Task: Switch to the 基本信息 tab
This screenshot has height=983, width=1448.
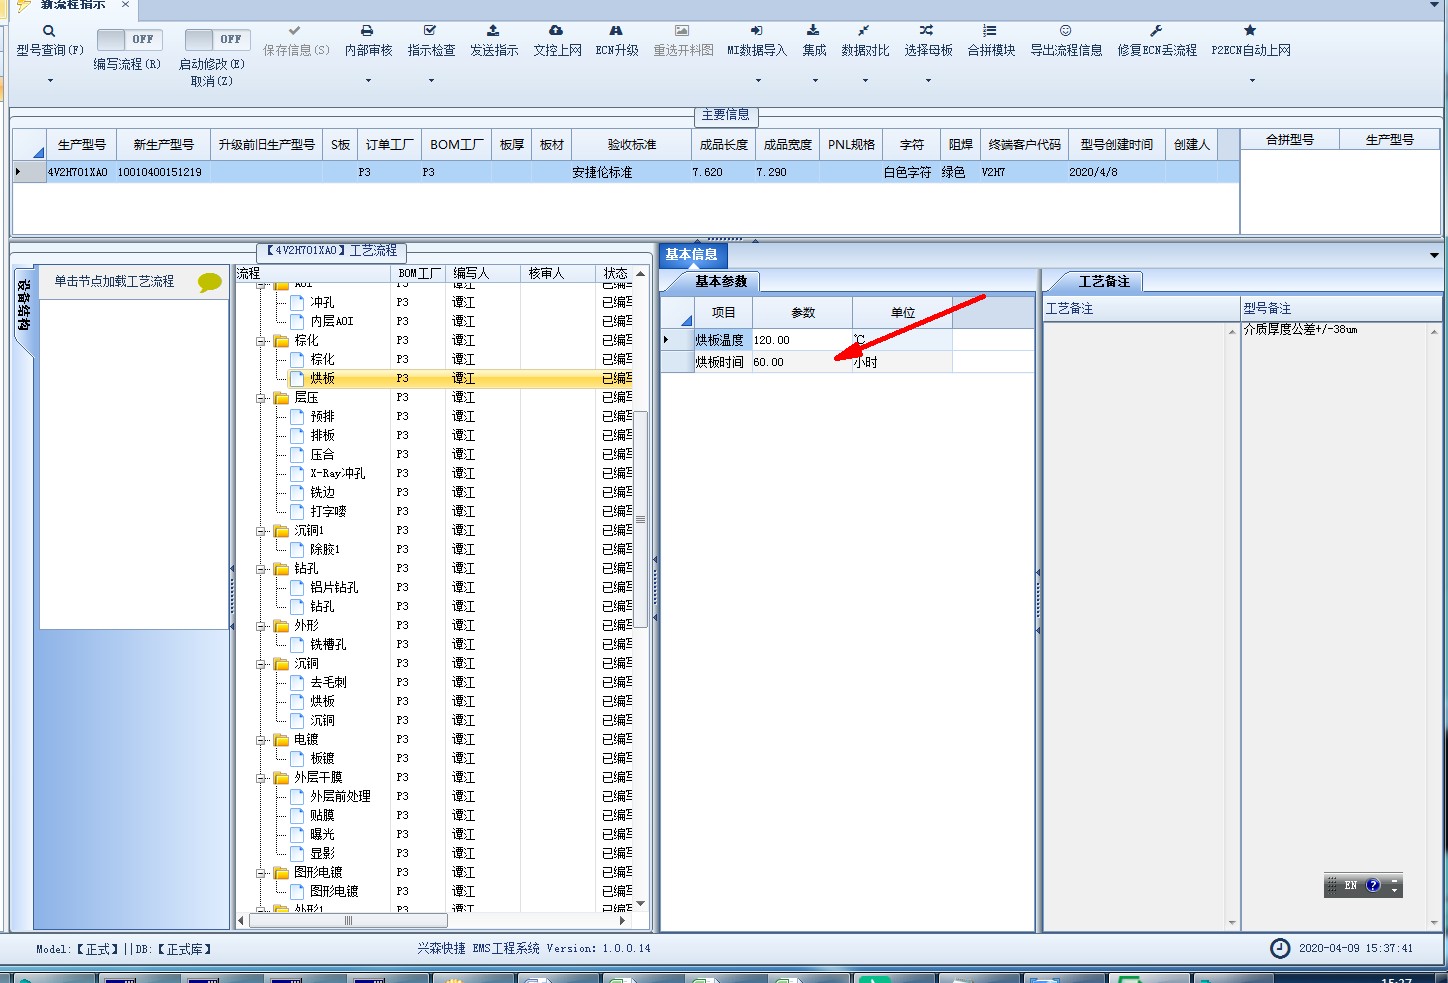Action: (691, 255)
